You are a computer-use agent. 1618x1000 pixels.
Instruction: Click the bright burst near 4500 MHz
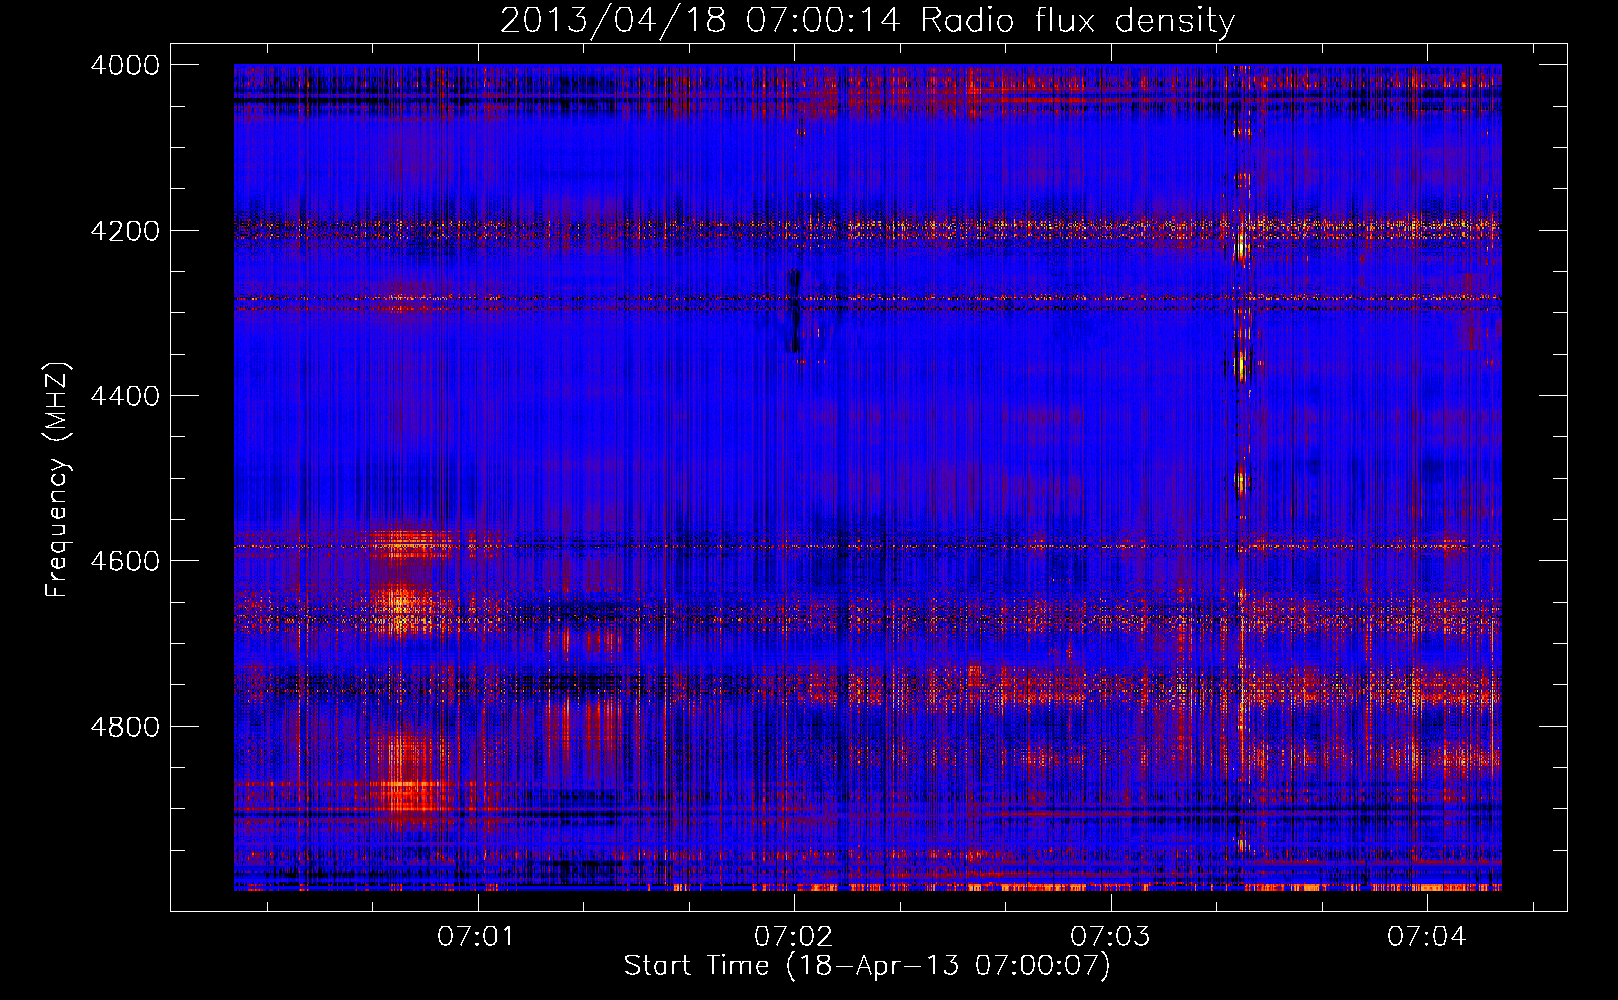1240,482
